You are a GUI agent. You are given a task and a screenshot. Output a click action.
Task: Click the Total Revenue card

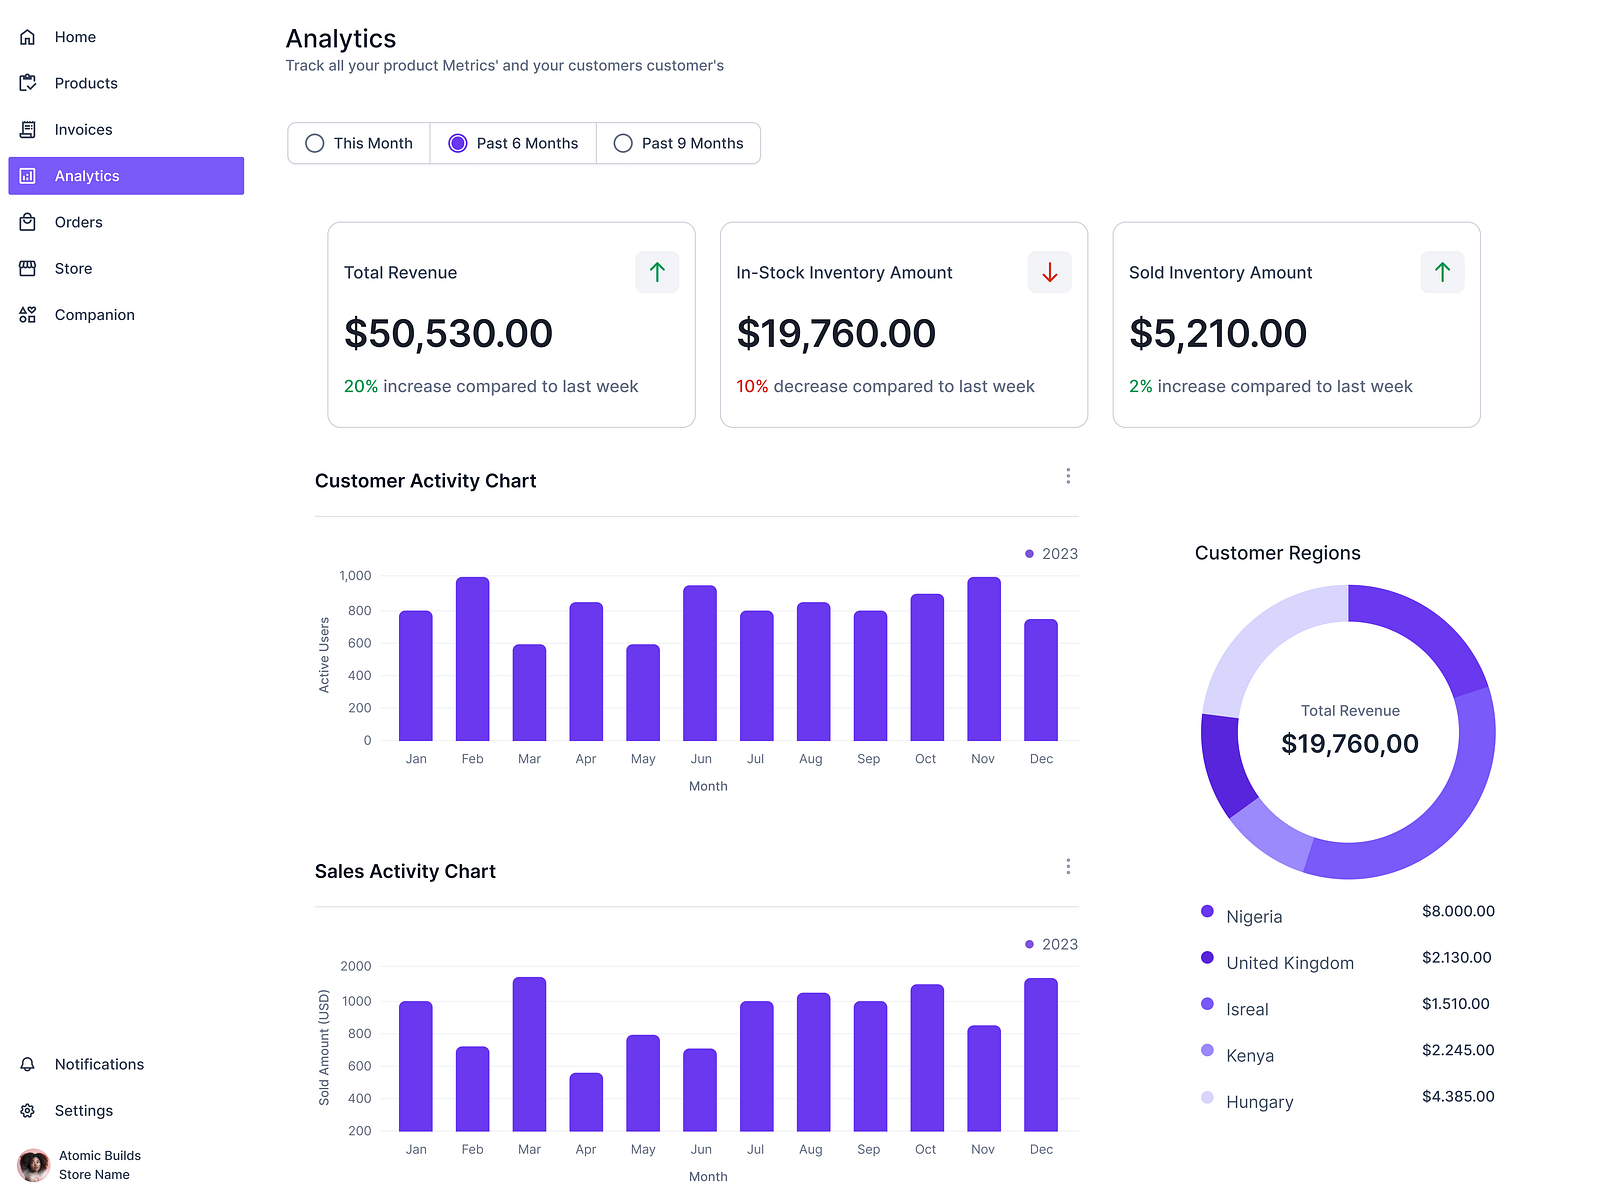(x=511, y=325)
